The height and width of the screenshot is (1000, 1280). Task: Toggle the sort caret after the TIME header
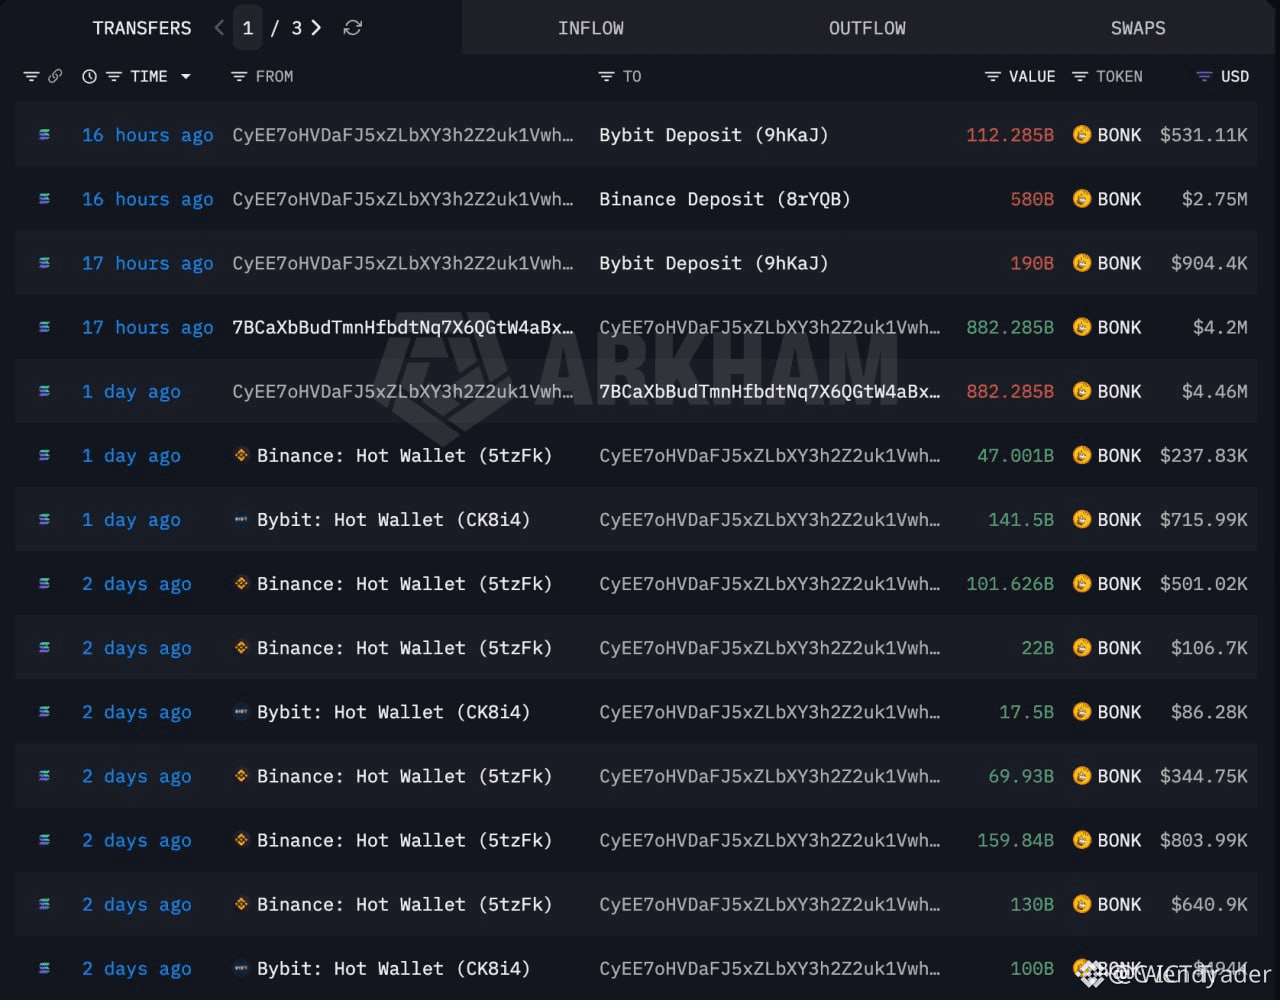pos(185,77)
